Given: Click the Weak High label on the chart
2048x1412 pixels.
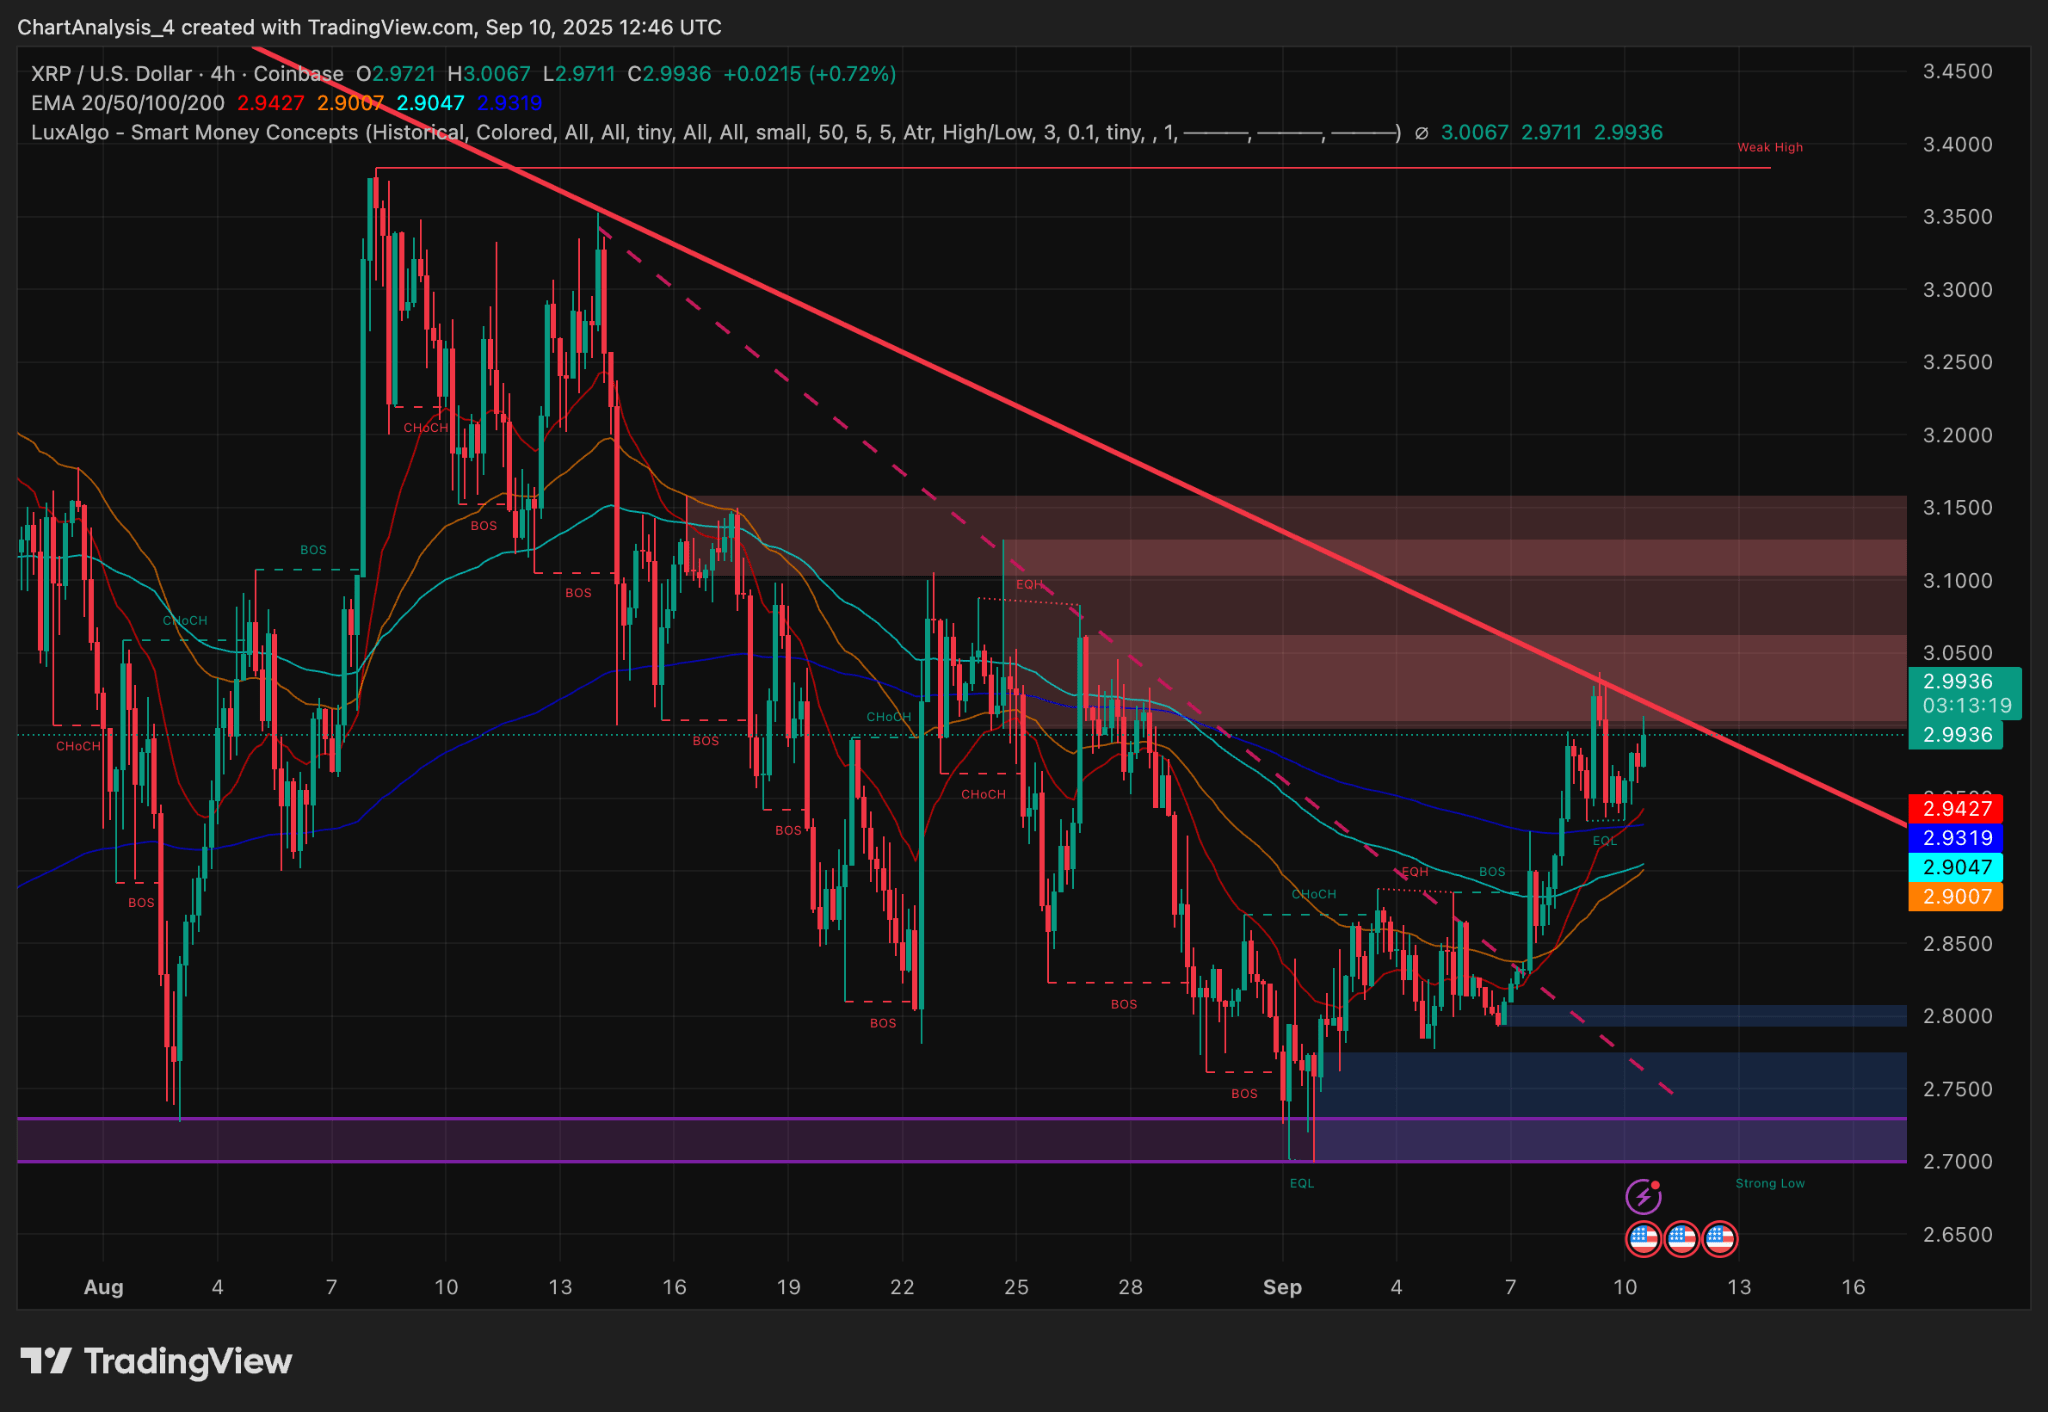Looking at the screenshot, I should (1769, 147).
